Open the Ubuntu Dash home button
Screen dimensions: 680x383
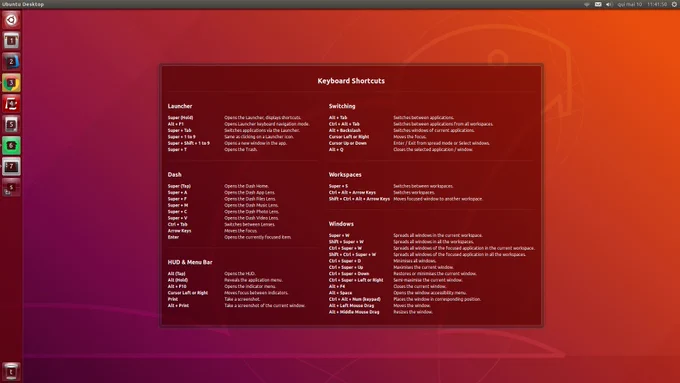tap(11, 20)
